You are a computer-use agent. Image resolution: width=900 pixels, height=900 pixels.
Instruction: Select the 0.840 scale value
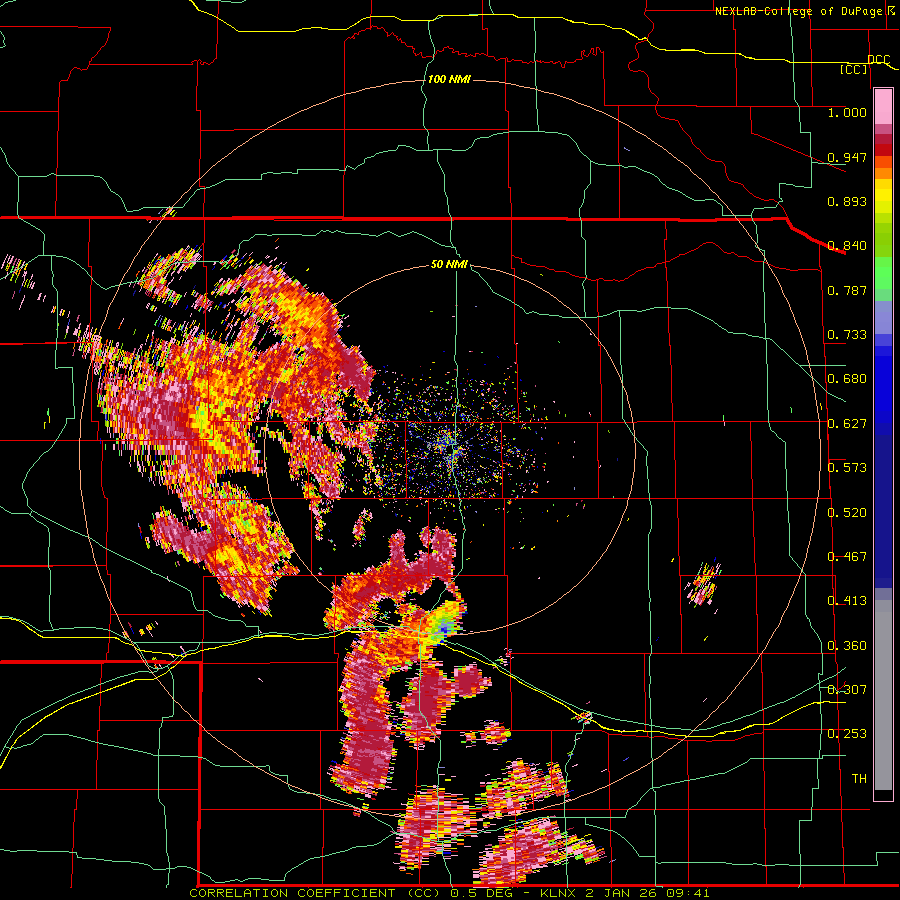tap(847, 246)
